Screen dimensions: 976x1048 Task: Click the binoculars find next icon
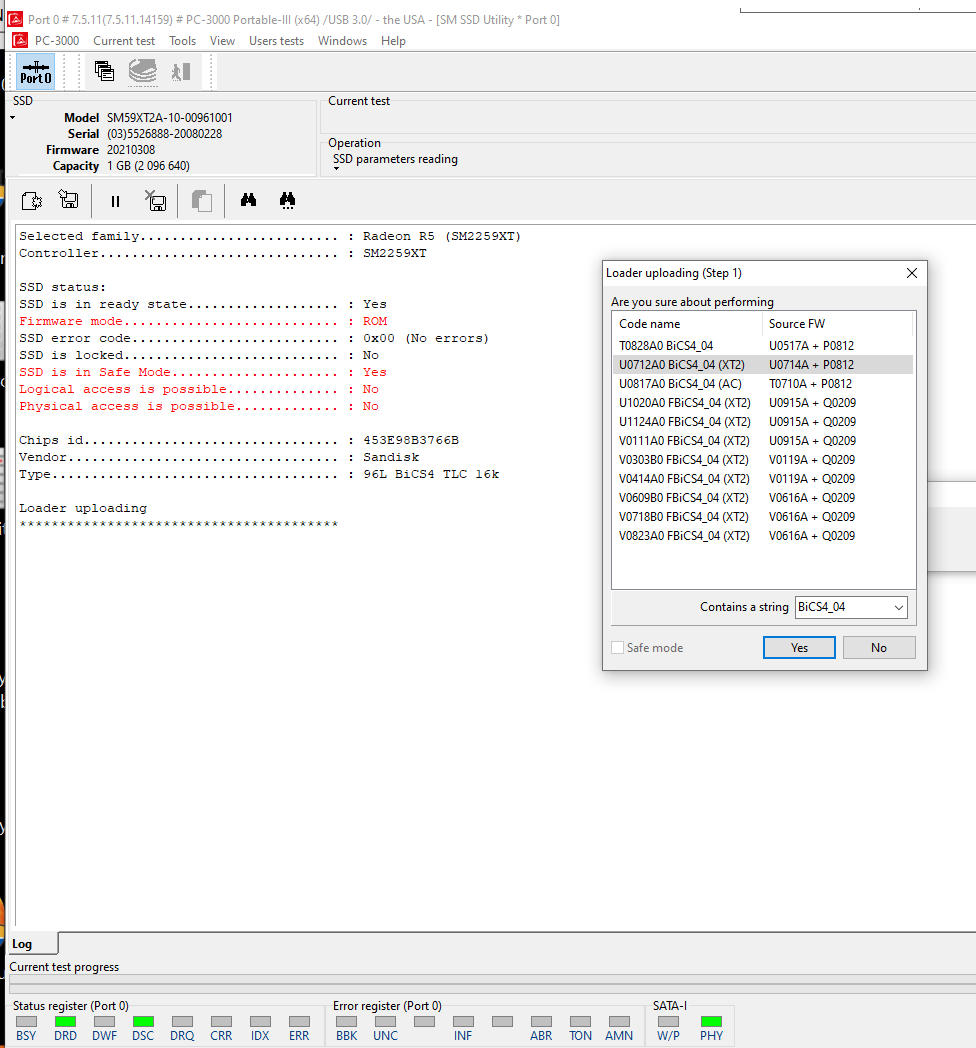pos(287,201)
